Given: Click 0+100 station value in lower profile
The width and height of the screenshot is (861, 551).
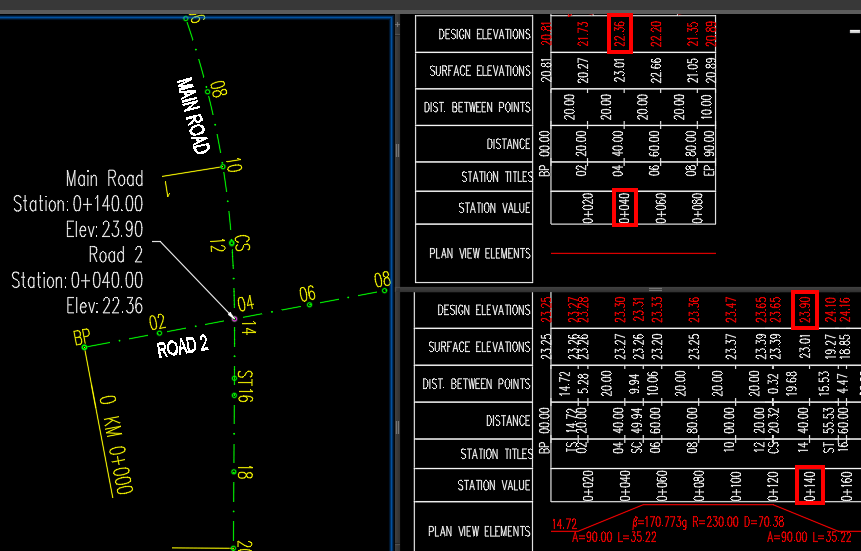Looking at the screenshot, I should pos(735,485).
